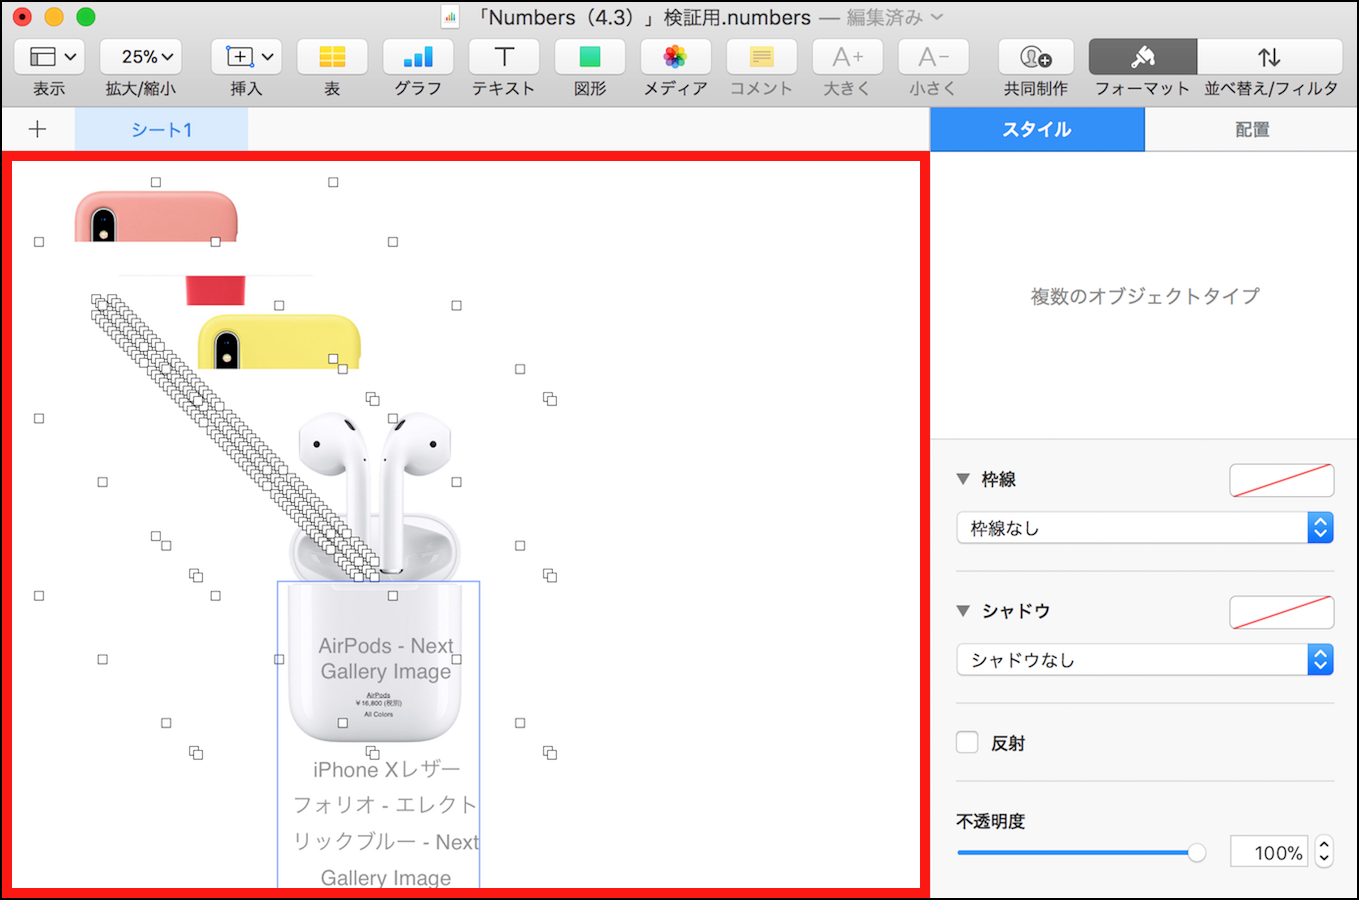This screenshot has height=900, width=1359.
Task: Open the 枠線なし border style dropdown
Action: (x=1145, y=528)
